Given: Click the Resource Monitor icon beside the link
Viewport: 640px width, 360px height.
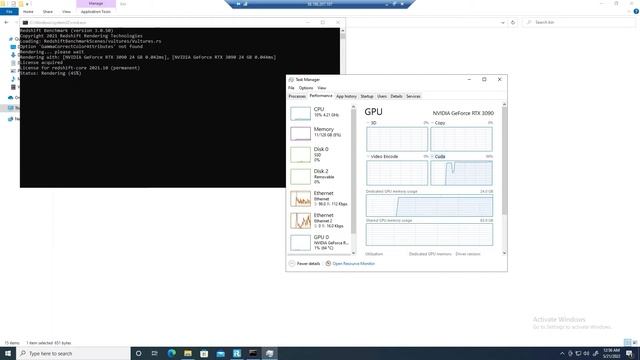Looking at the screenshot, I should click(328, 264).
